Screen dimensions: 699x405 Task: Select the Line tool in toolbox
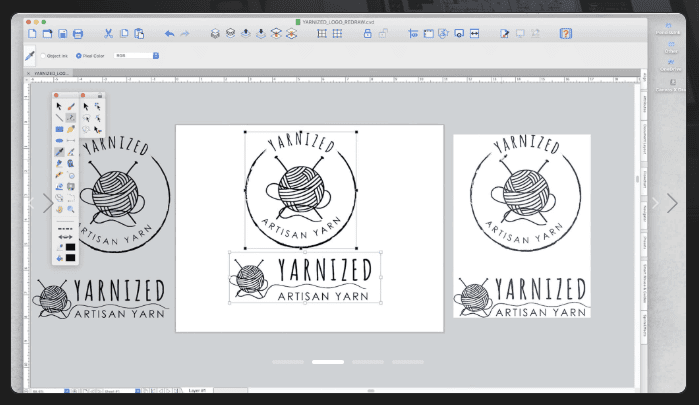[59, 118]
